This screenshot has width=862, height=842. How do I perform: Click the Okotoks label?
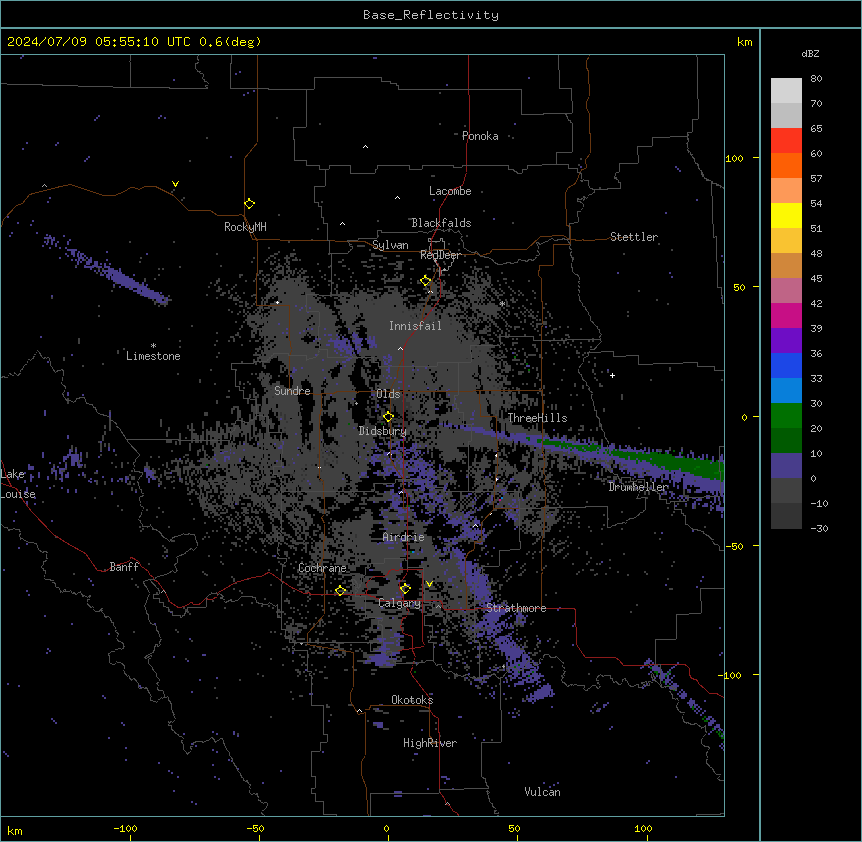tap(412, 700)
